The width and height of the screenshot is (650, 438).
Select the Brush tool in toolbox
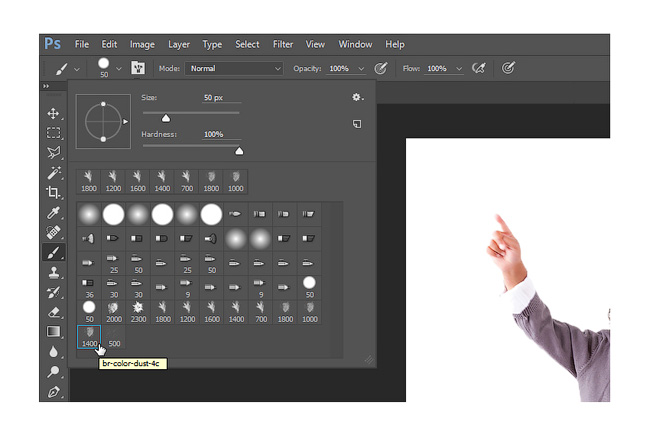pyautogui.click(x=53, y=252)
